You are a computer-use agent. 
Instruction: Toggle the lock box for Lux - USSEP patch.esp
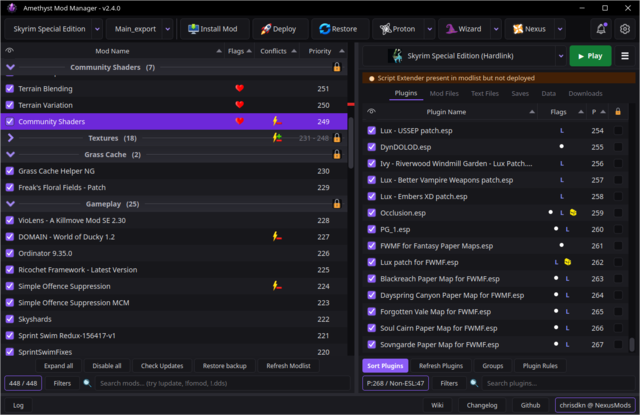(x=618, y=131)
